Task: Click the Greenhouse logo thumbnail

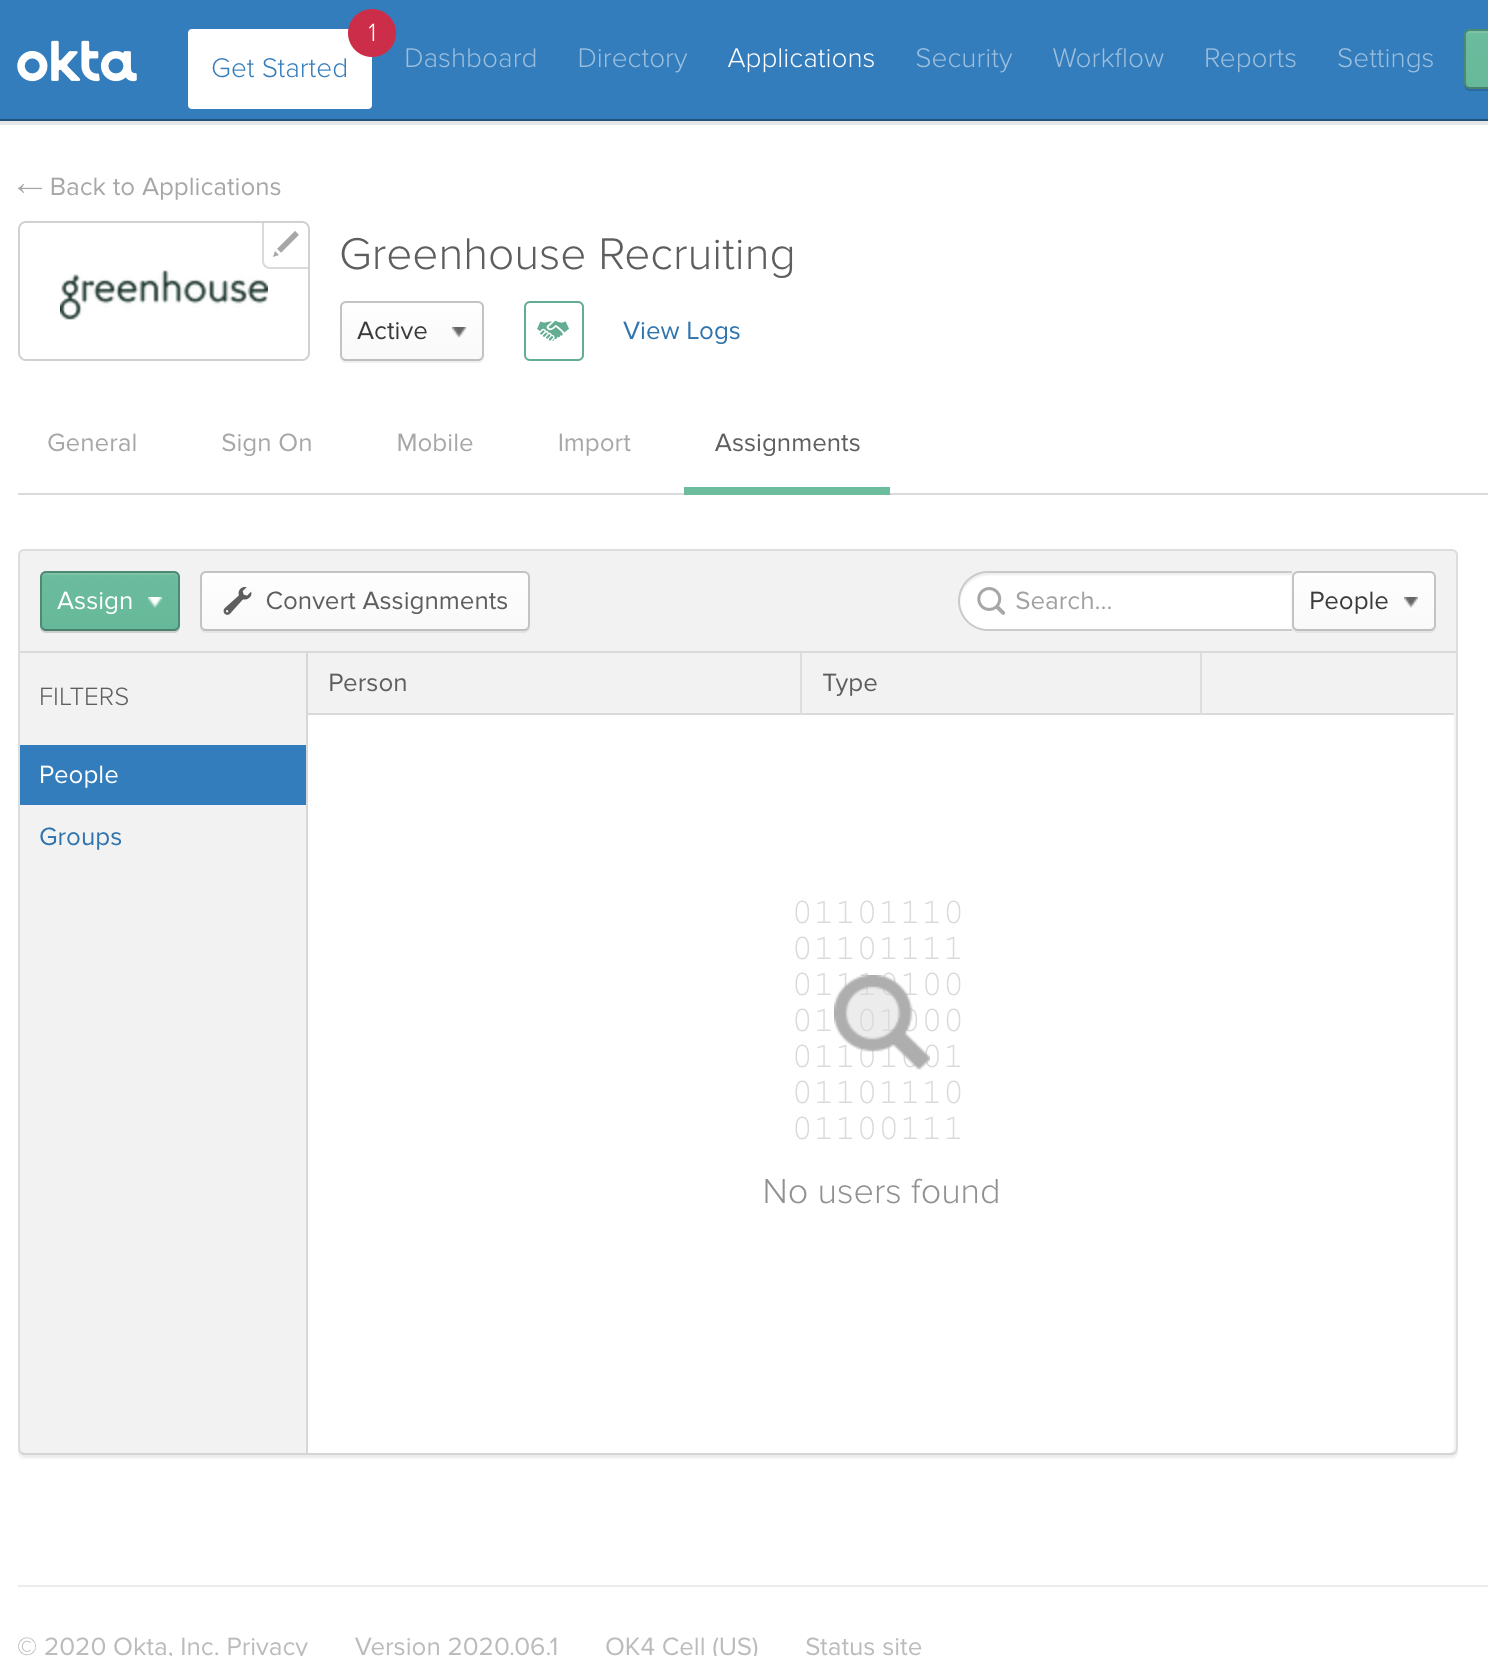Action: (164, 291)
